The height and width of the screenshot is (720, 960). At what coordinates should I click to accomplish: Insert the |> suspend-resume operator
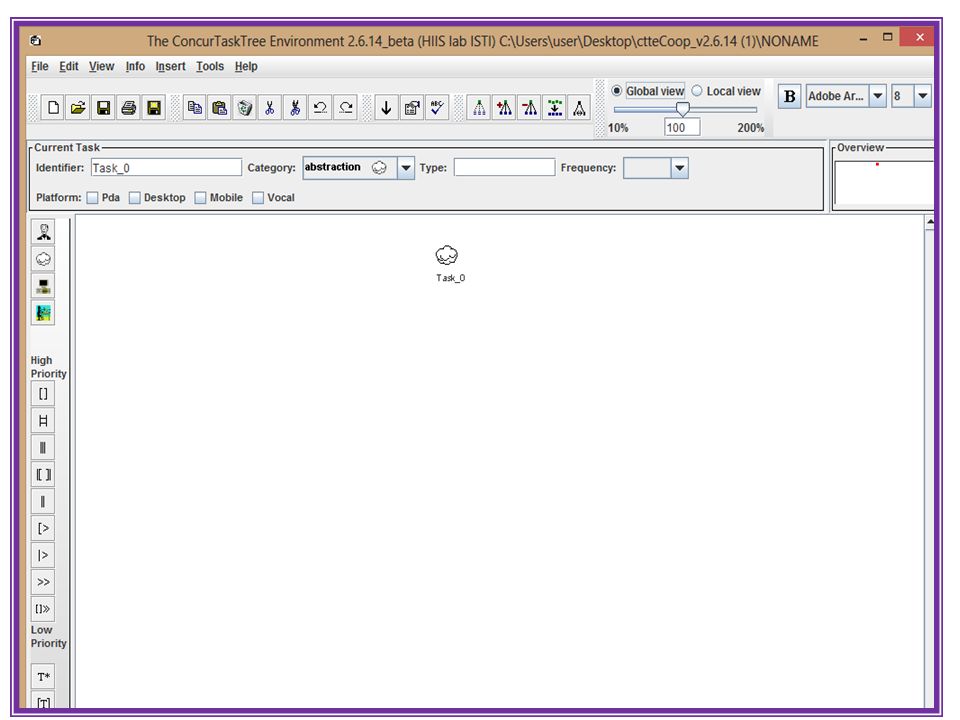pyautogui.click(x=43, y=555)
